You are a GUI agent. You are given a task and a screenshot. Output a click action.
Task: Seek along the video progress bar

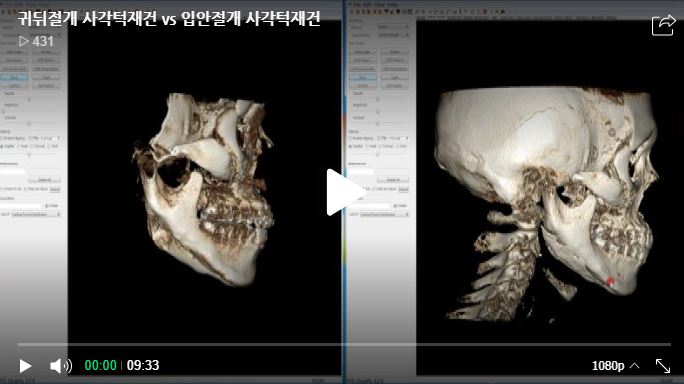[344, 344]
